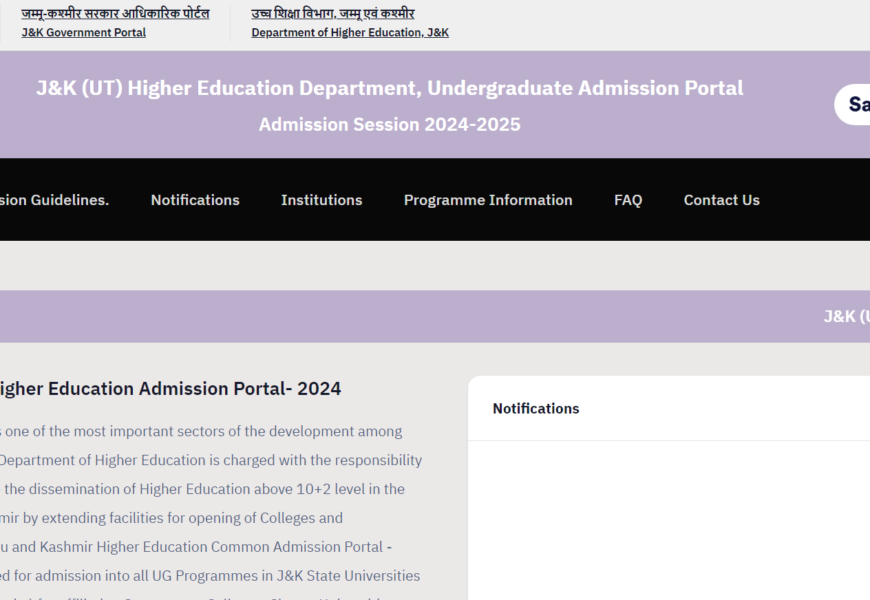Select Programme Information in the navigation bar
The width and height of the screenshot is (870, 600).
click(488, 200)
